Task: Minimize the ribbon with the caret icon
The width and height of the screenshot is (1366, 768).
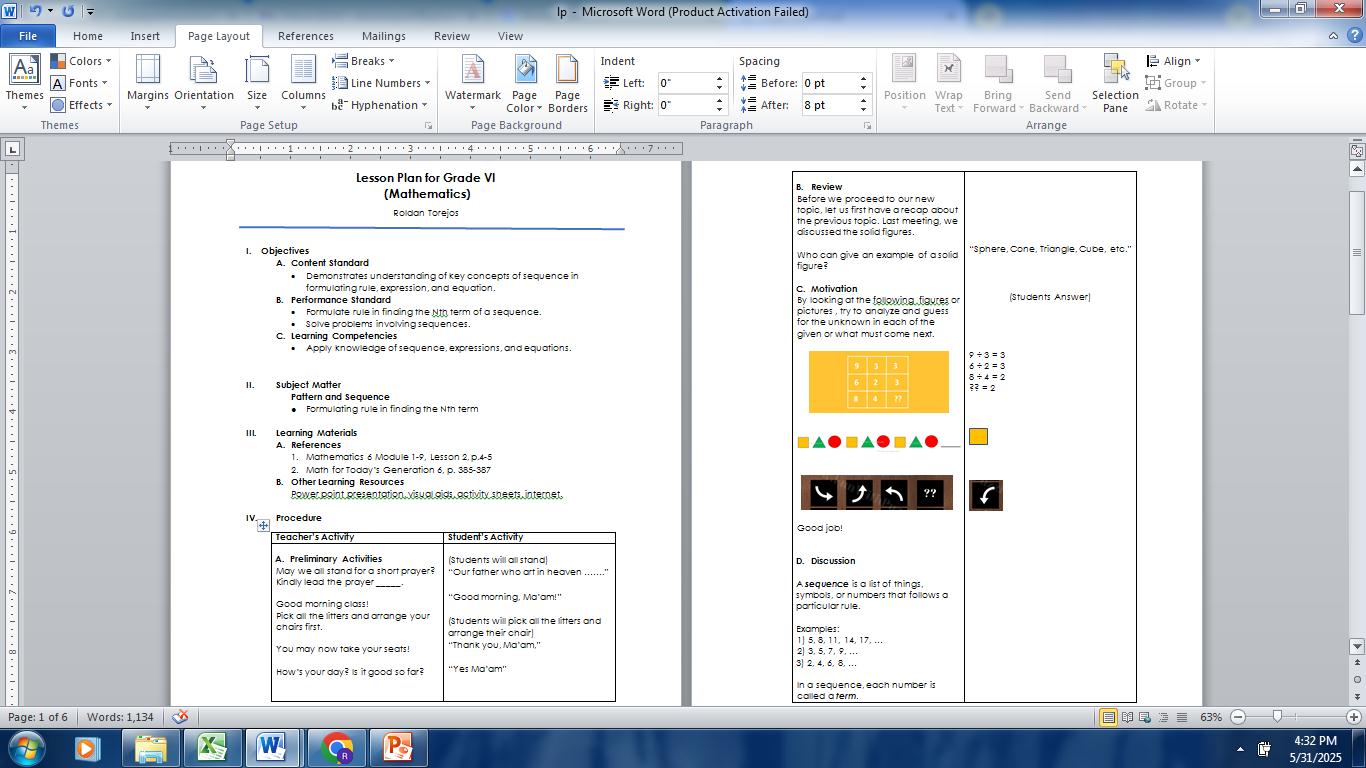Action: tap(1333, 36)
